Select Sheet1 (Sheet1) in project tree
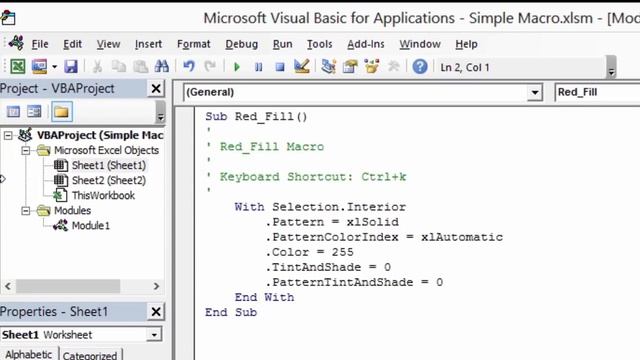Screen dimensions: 640x360 coord(109,165)
